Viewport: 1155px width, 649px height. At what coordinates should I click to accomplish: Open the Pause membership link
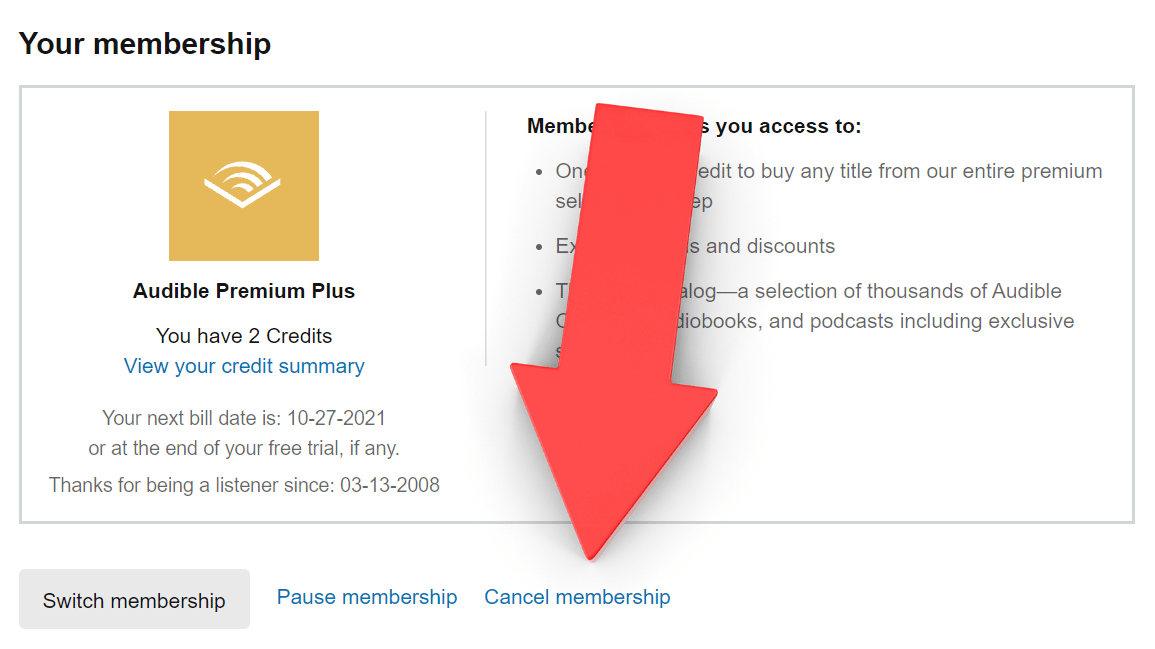click(x=367, y=597)
